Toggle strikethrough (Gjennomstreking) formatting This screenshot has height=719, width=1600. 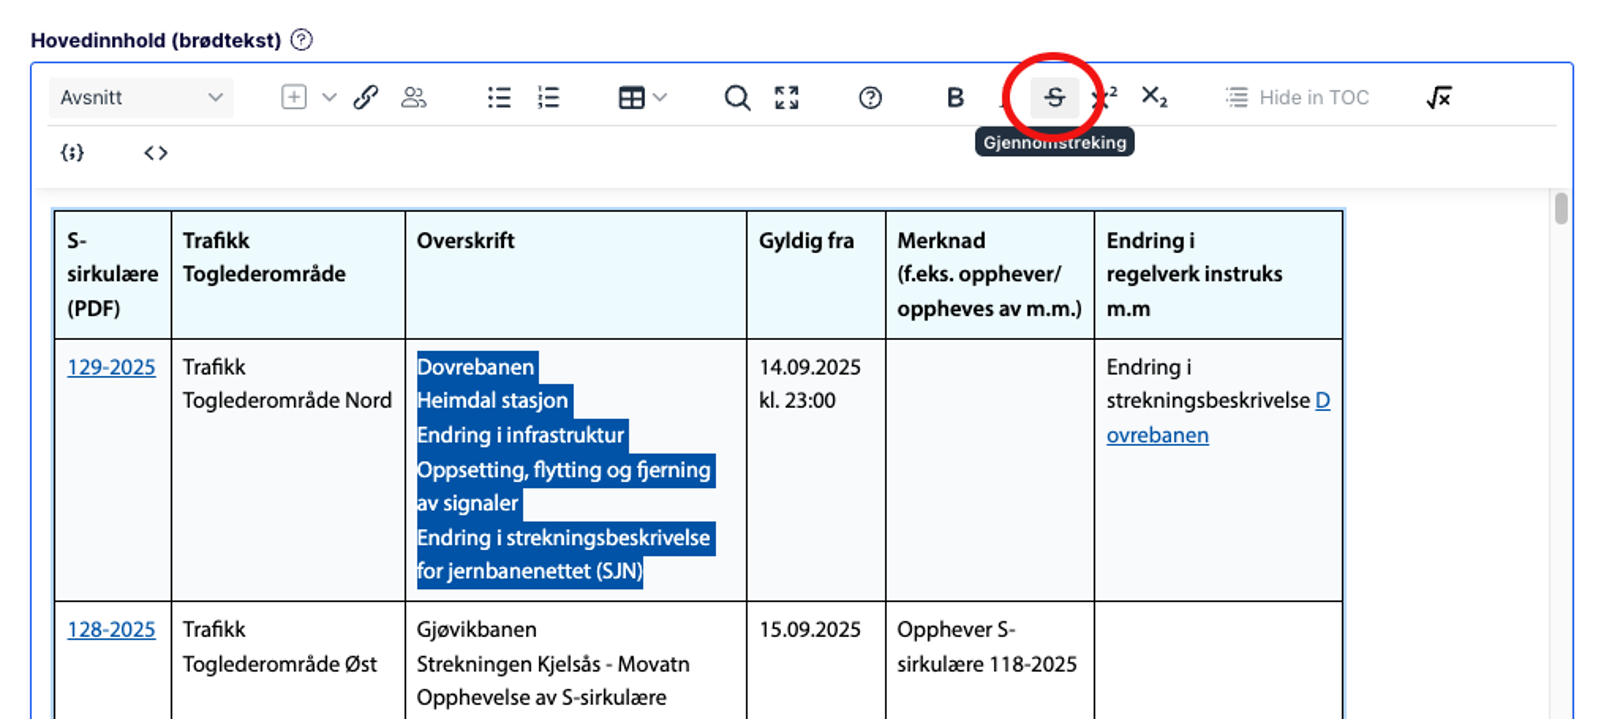pyautogui.click(x=1054, y=98)
